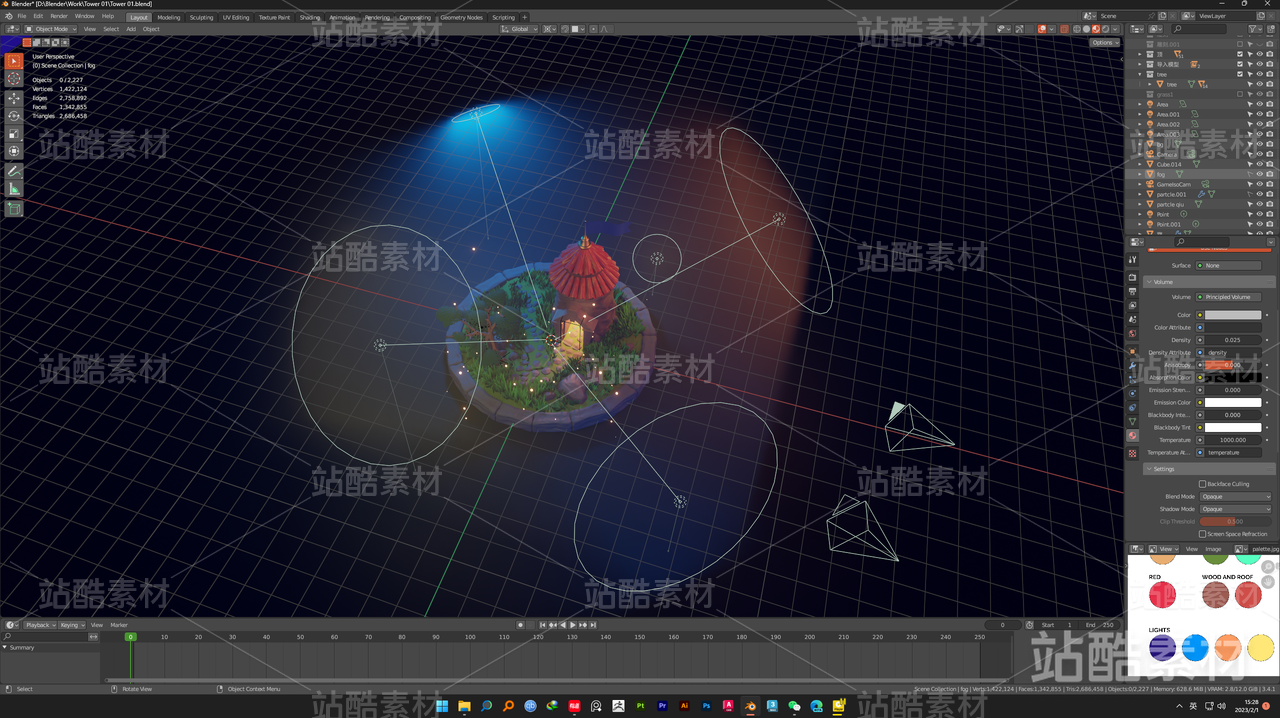Select the Measure tool

(x=14, y=189)
